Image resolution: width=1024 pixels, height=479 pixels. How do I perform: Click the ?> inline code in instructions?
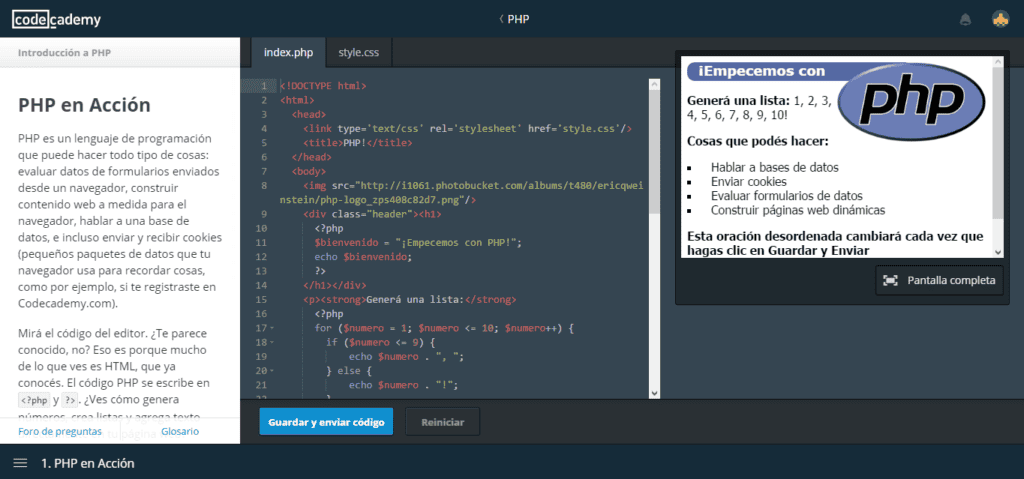click(x=69, y=400)
